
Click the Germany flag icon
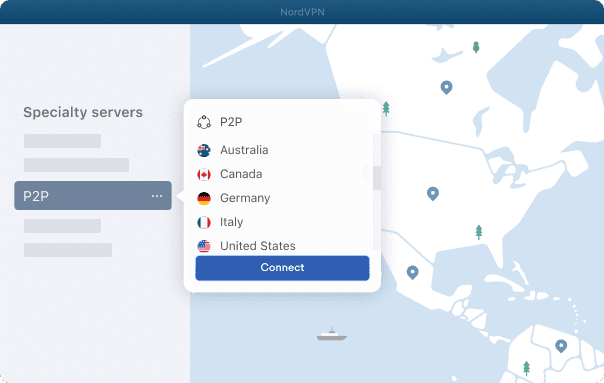(x=204, y=198)
